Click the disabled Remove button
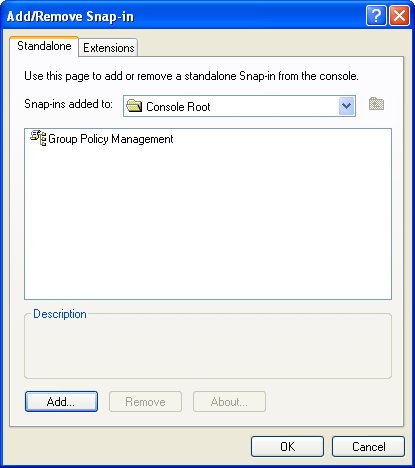The width and height of the screenshot is (415, 468). coord(145,402)
